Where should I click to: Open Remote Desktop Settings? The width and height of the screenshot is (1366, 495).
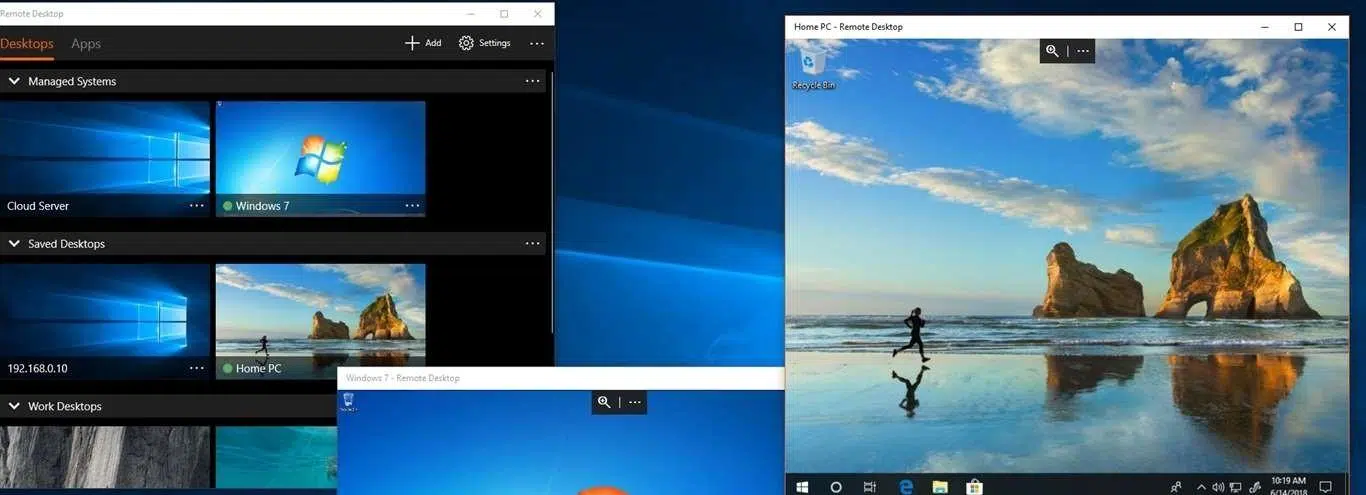(485, 43)
